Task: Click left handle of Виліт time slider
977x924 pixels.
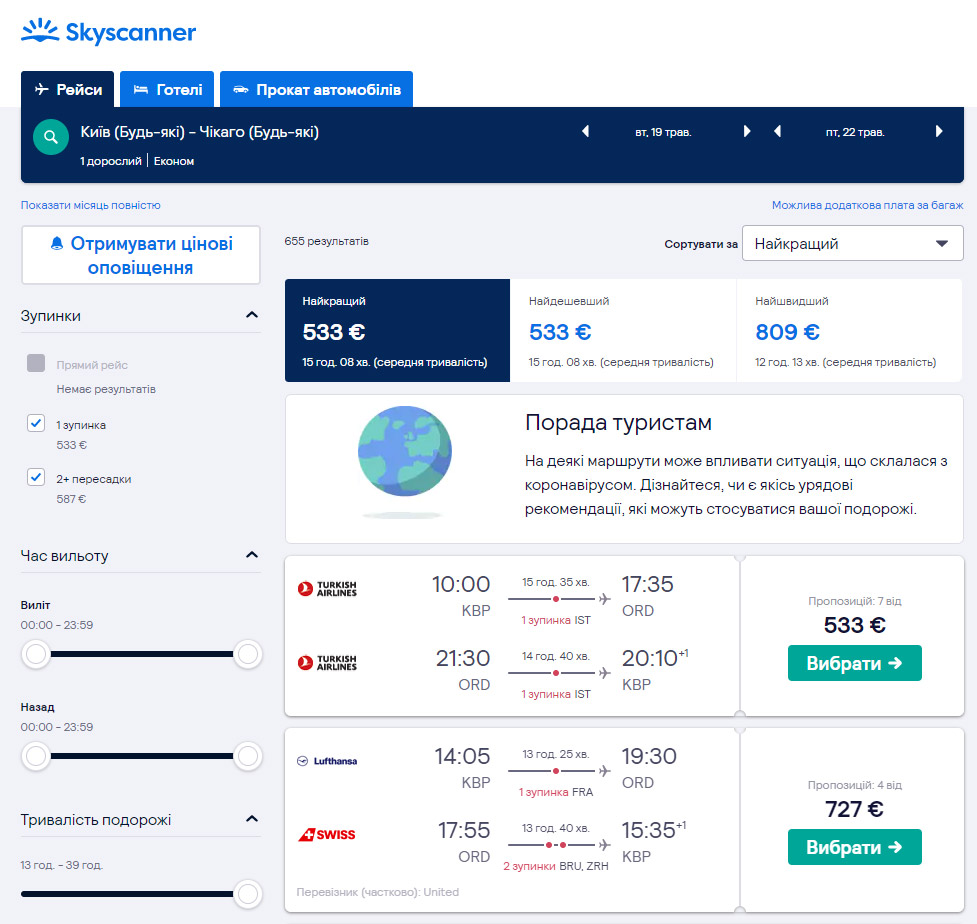Action: tap(36, 654)
